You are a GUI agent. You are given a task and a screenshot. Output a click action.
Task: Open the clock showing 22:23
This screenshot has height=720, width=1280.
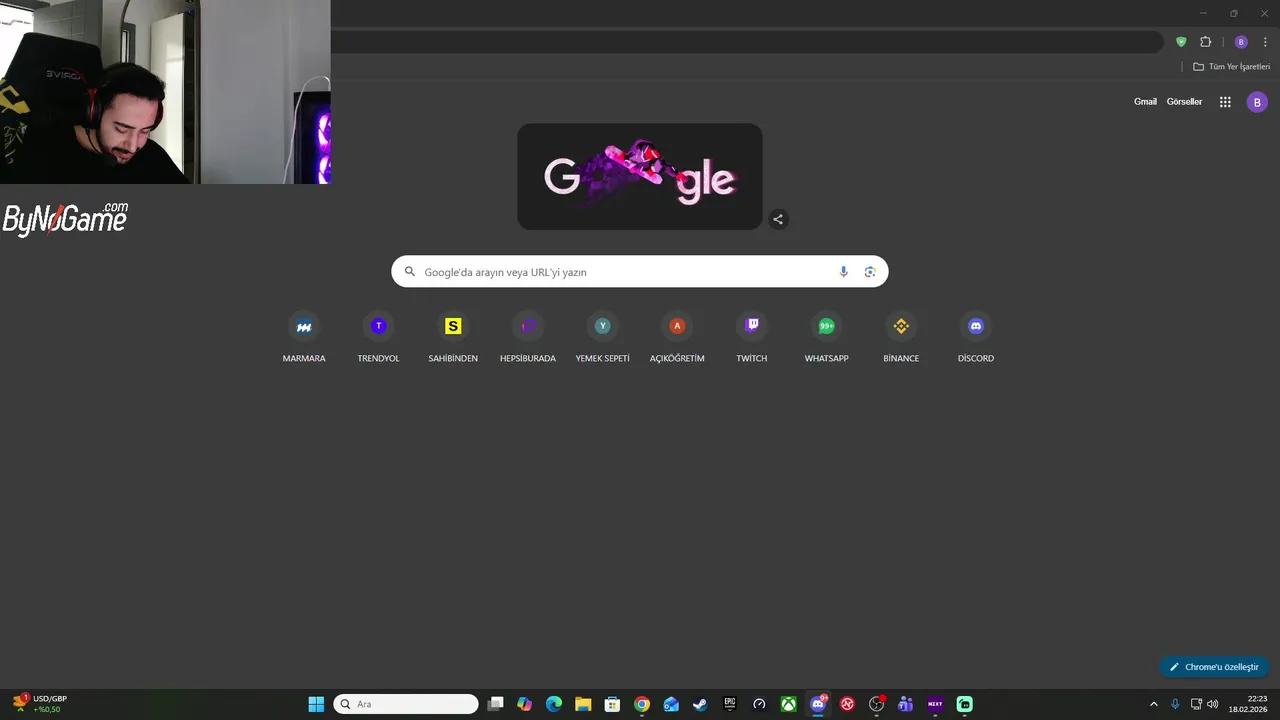(1250, 704)
